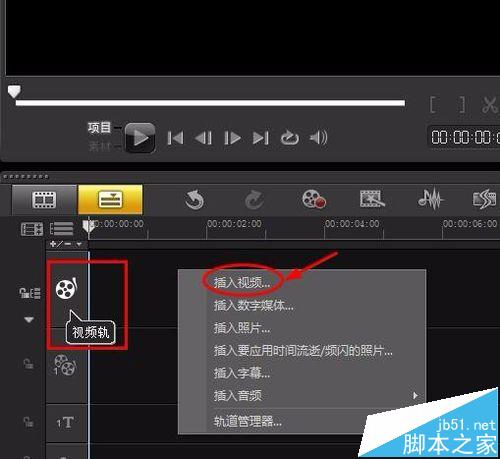Screen dimensions: 500x459
Task: Set Mark-in with the left bracket icon
Action: click(x=432, y=105)
